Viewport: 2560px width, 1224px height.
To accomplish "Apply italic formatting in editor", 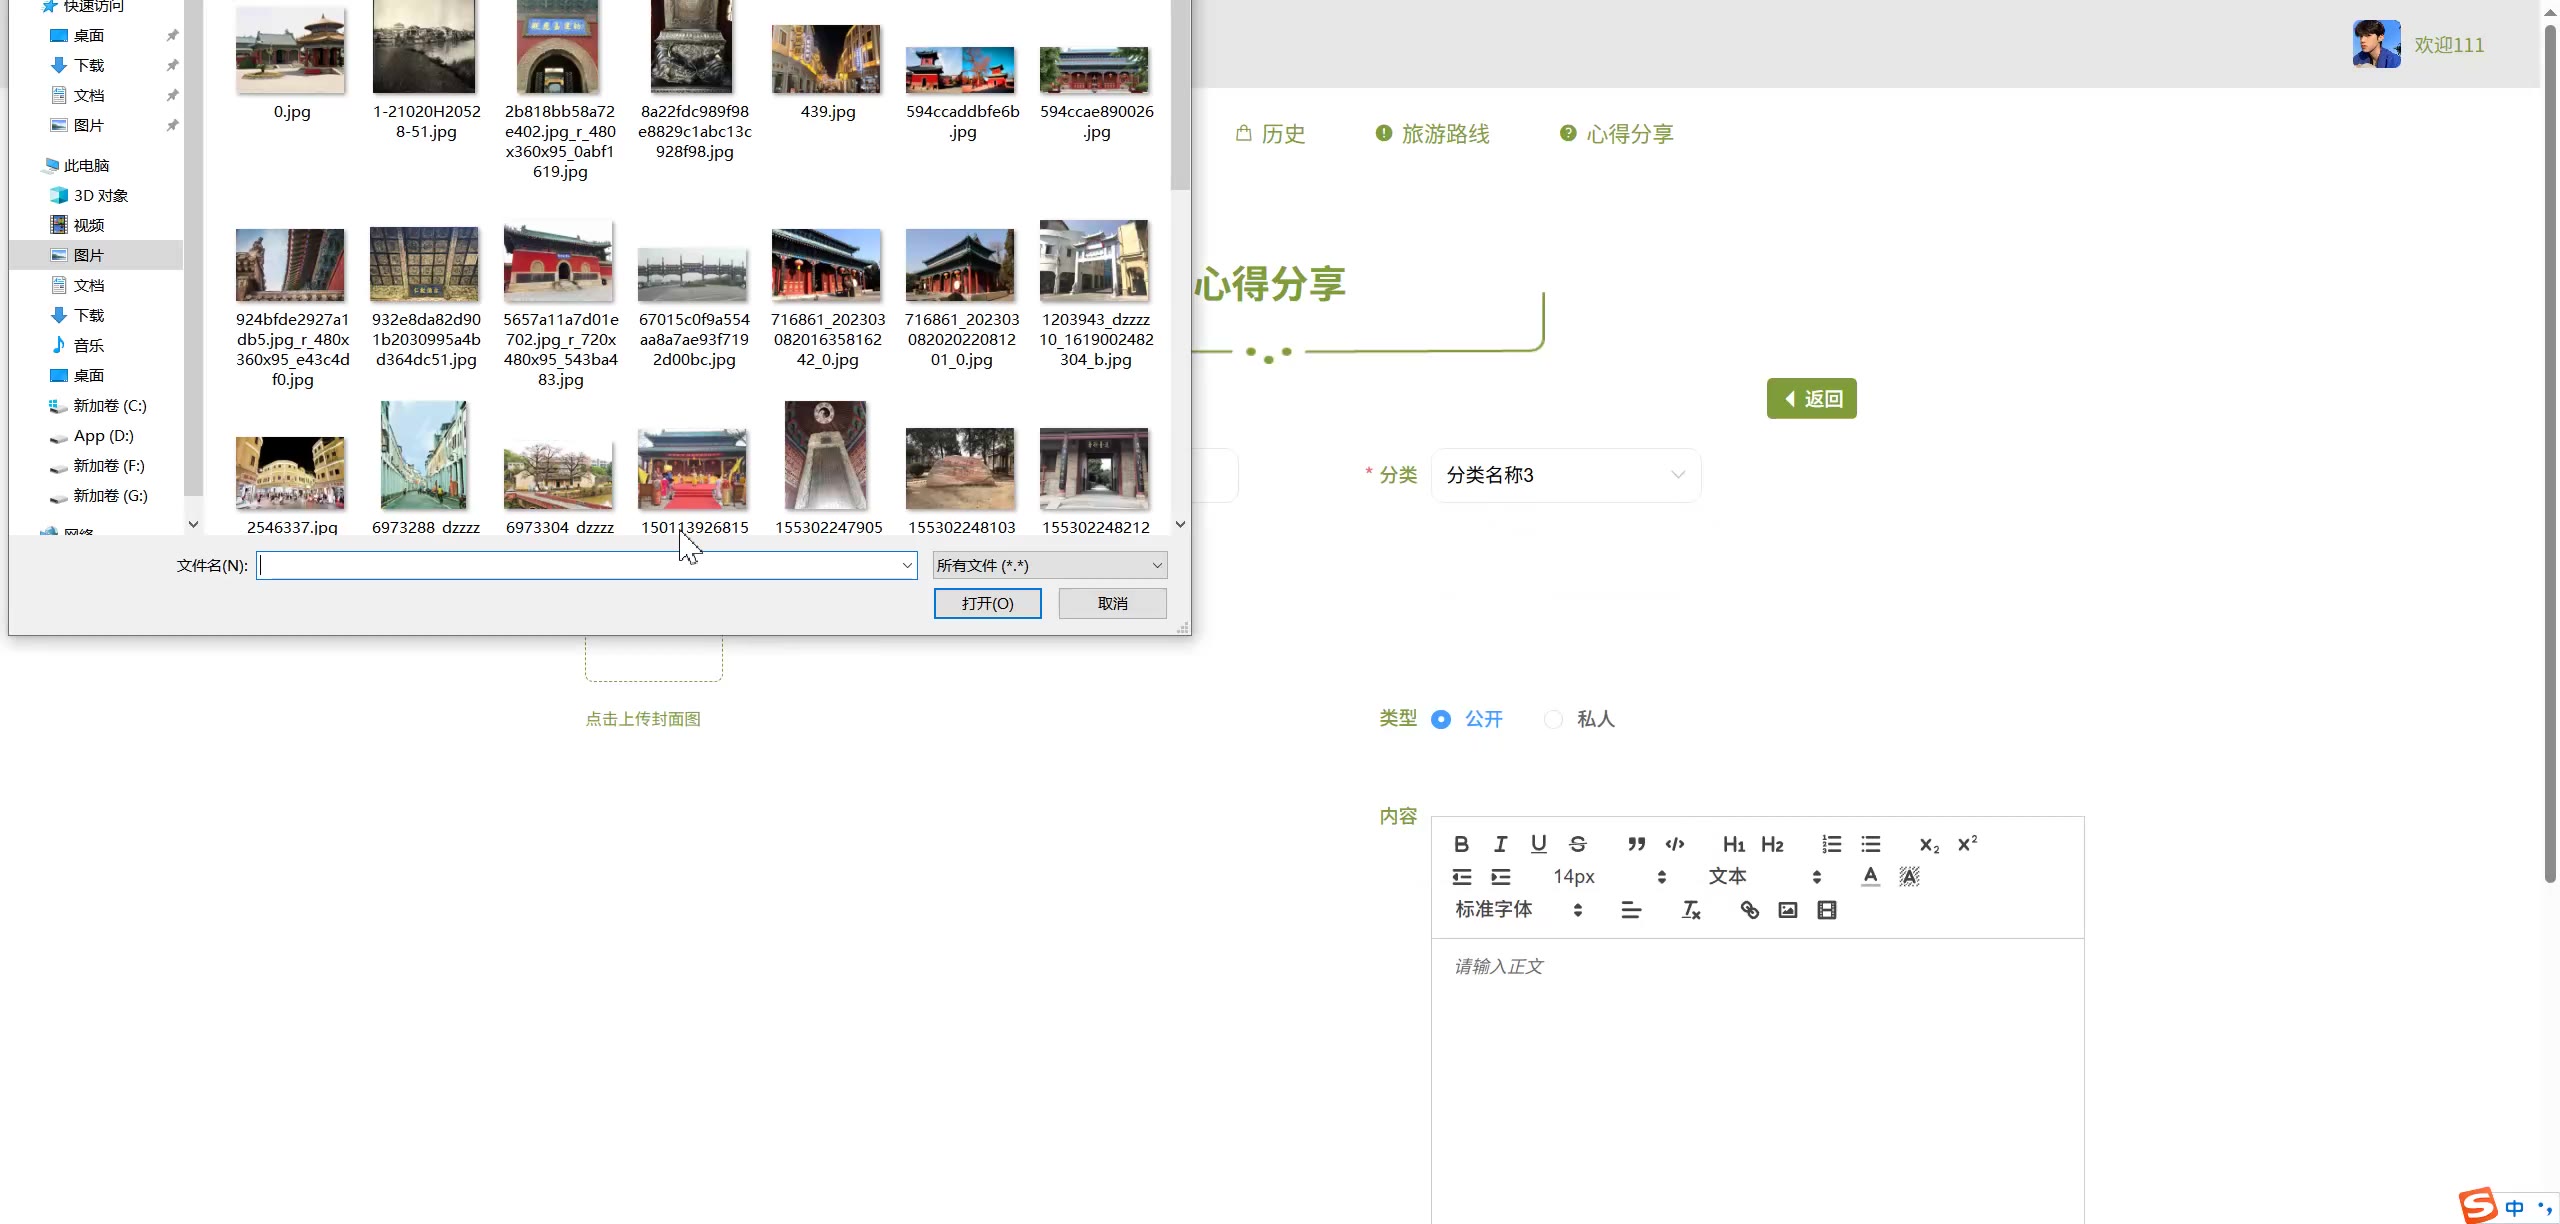I will (1500, 844).
